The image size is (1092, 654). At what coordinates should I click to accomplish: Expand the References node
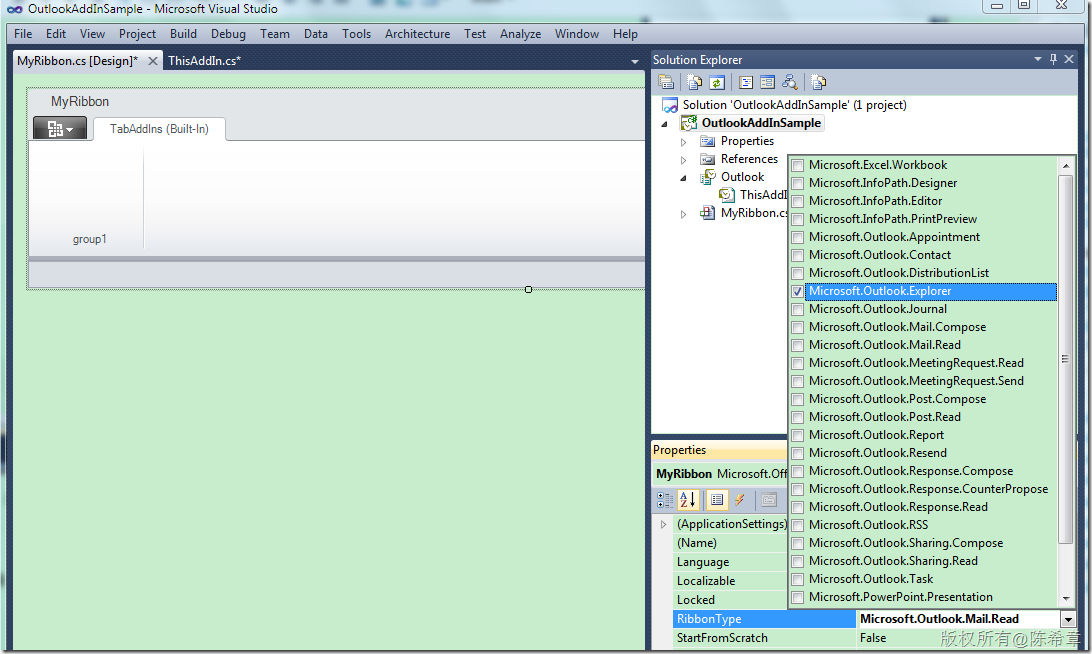coord(683,160)
